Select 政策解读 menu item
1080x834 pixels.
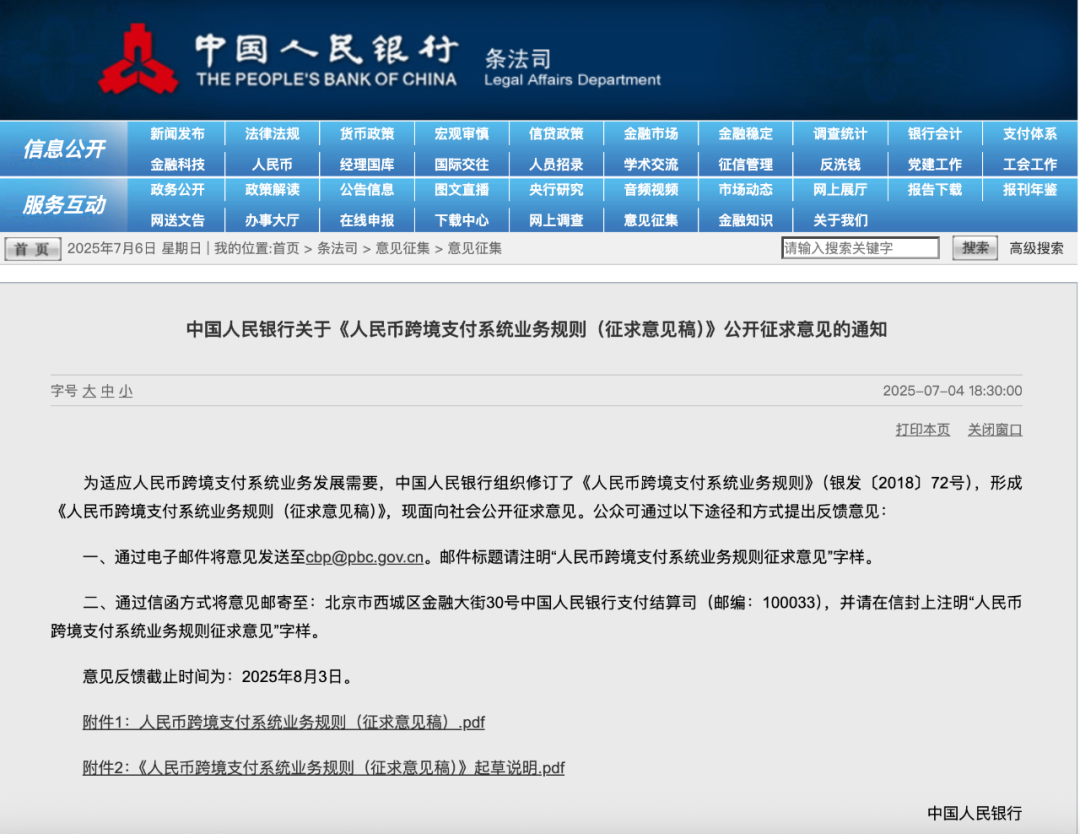pyautogui.click(x=272, y=189)
